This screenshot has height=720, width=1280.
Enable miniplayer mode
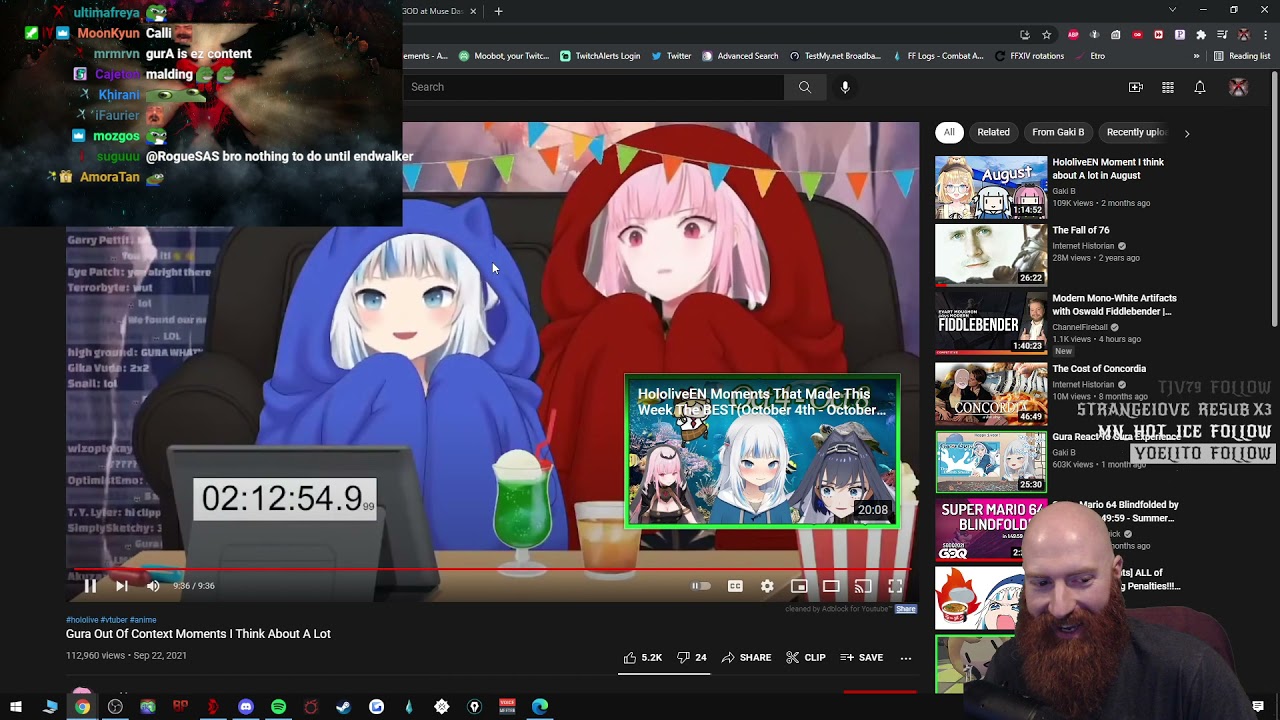pyautogui.click(x=799, y=586)
